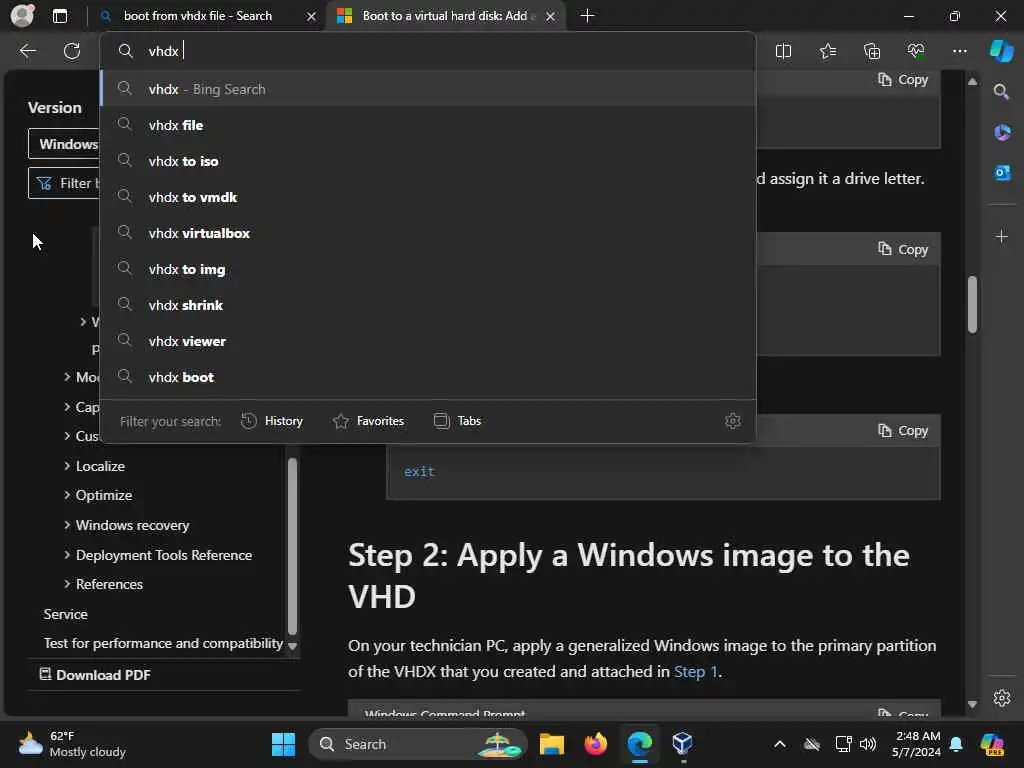Open VirtualBox from taskbar
The width and height of the screenshot is (1024, 768).
[682, 744]
